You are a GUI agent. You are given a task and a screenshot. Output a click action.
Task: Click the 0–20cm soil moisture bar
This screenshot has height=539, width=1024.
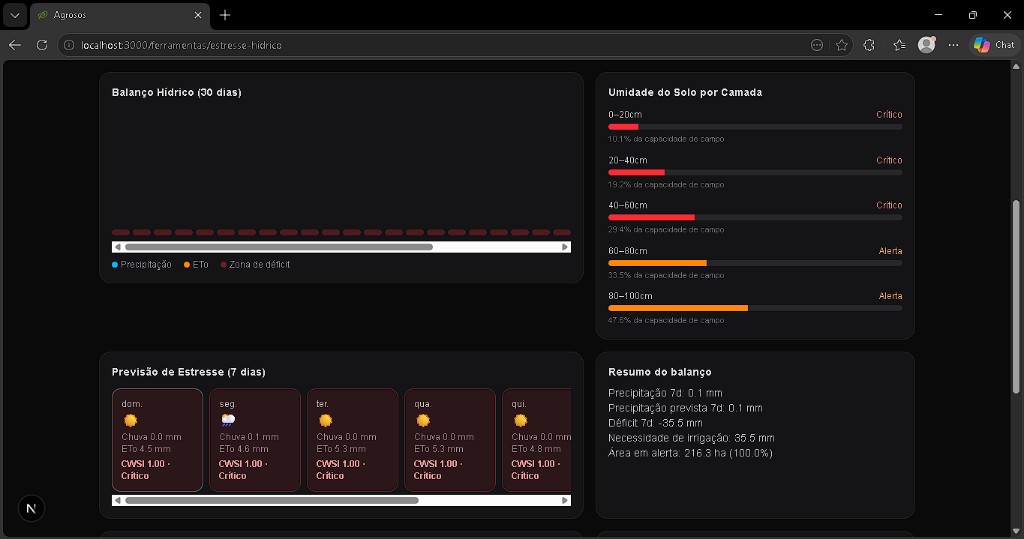pos(755,127)
